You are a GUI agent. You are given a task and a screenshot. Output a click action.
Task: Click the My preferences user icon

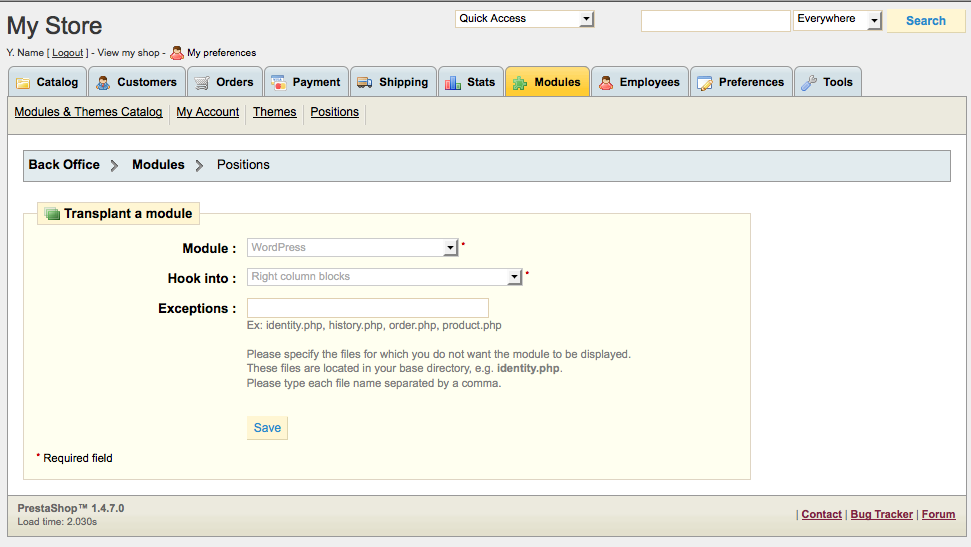click(177, 53)
